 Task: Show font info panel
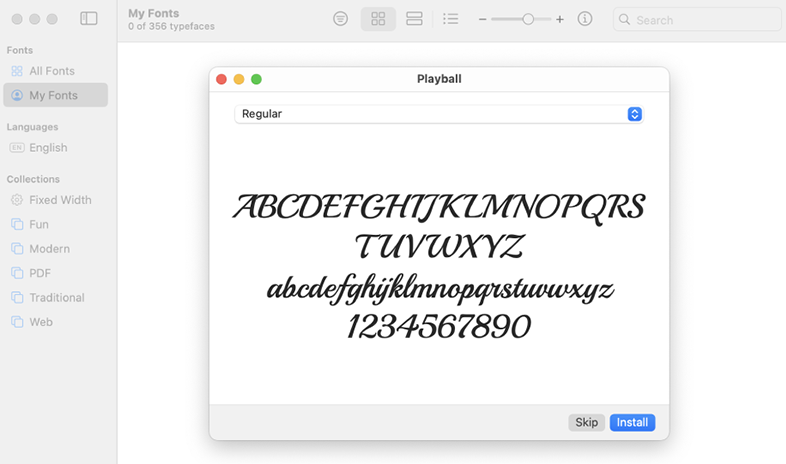point(584,19)
